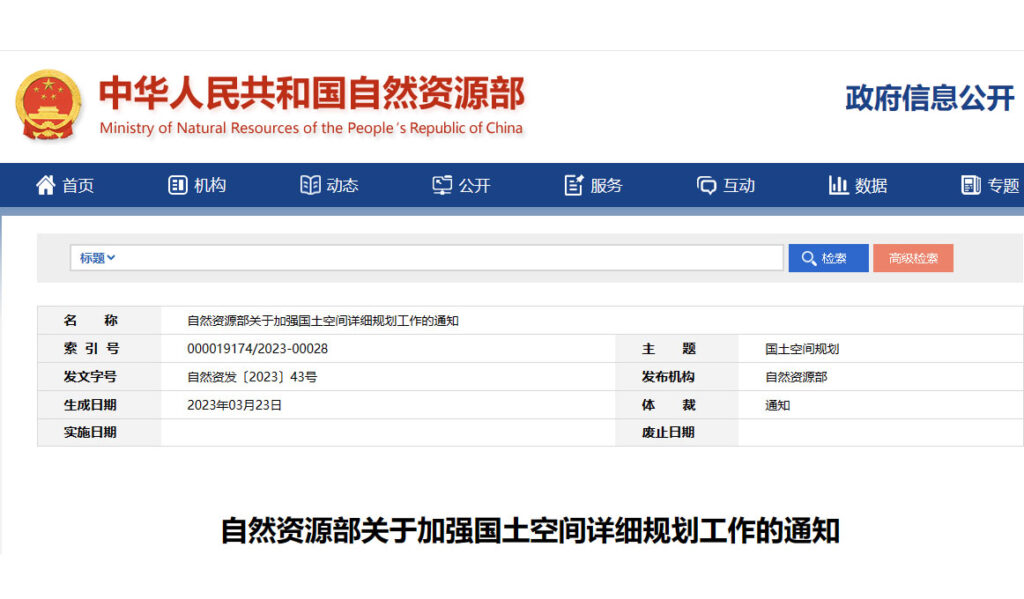Select the 通知 genre value

[777, 405]
